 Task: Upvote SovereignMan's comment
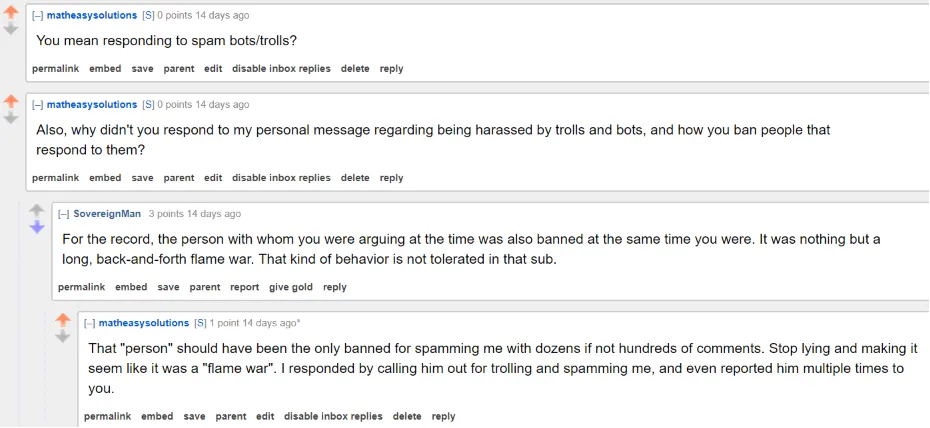(37, 210)
